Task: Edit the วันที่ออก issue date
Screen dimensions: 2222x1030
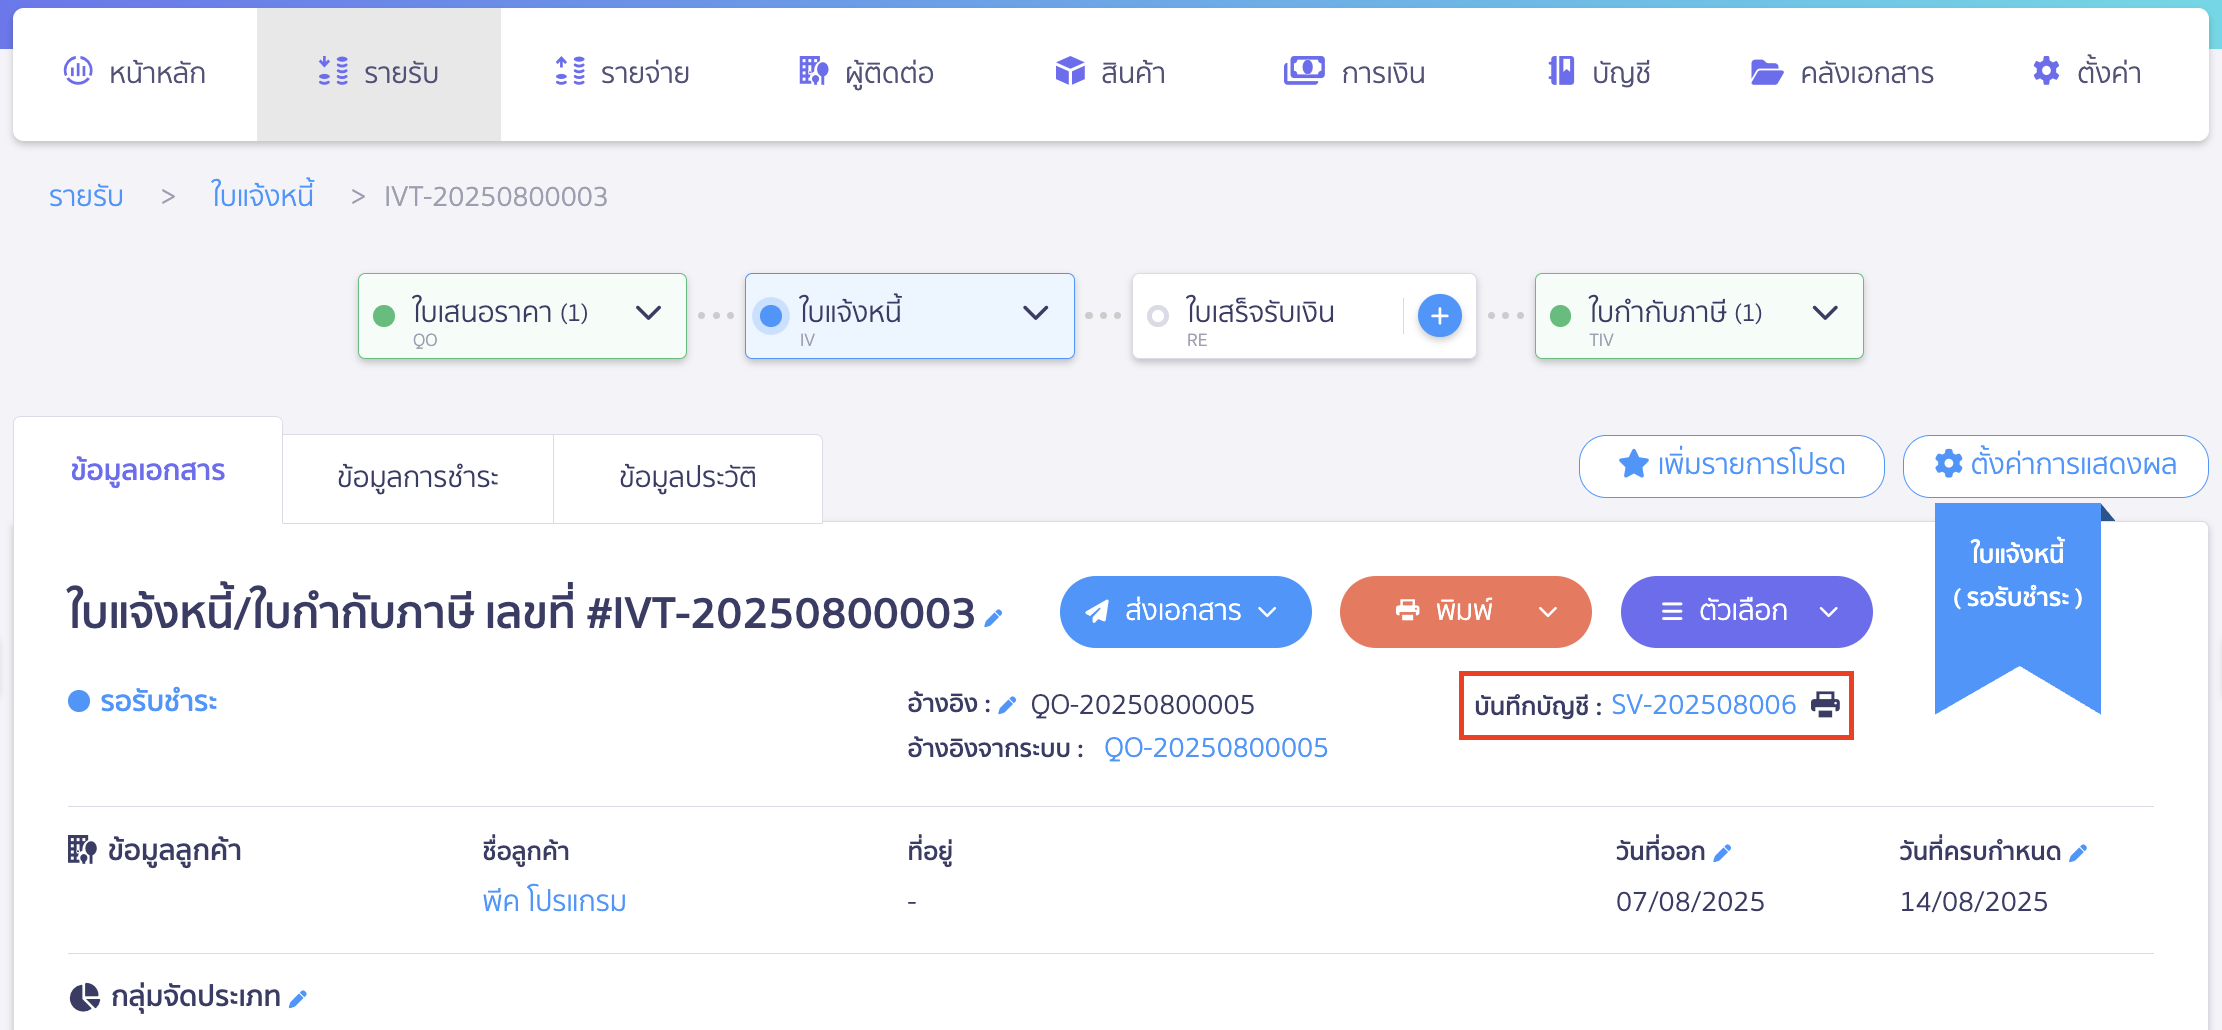Action: coord(1722,853)
